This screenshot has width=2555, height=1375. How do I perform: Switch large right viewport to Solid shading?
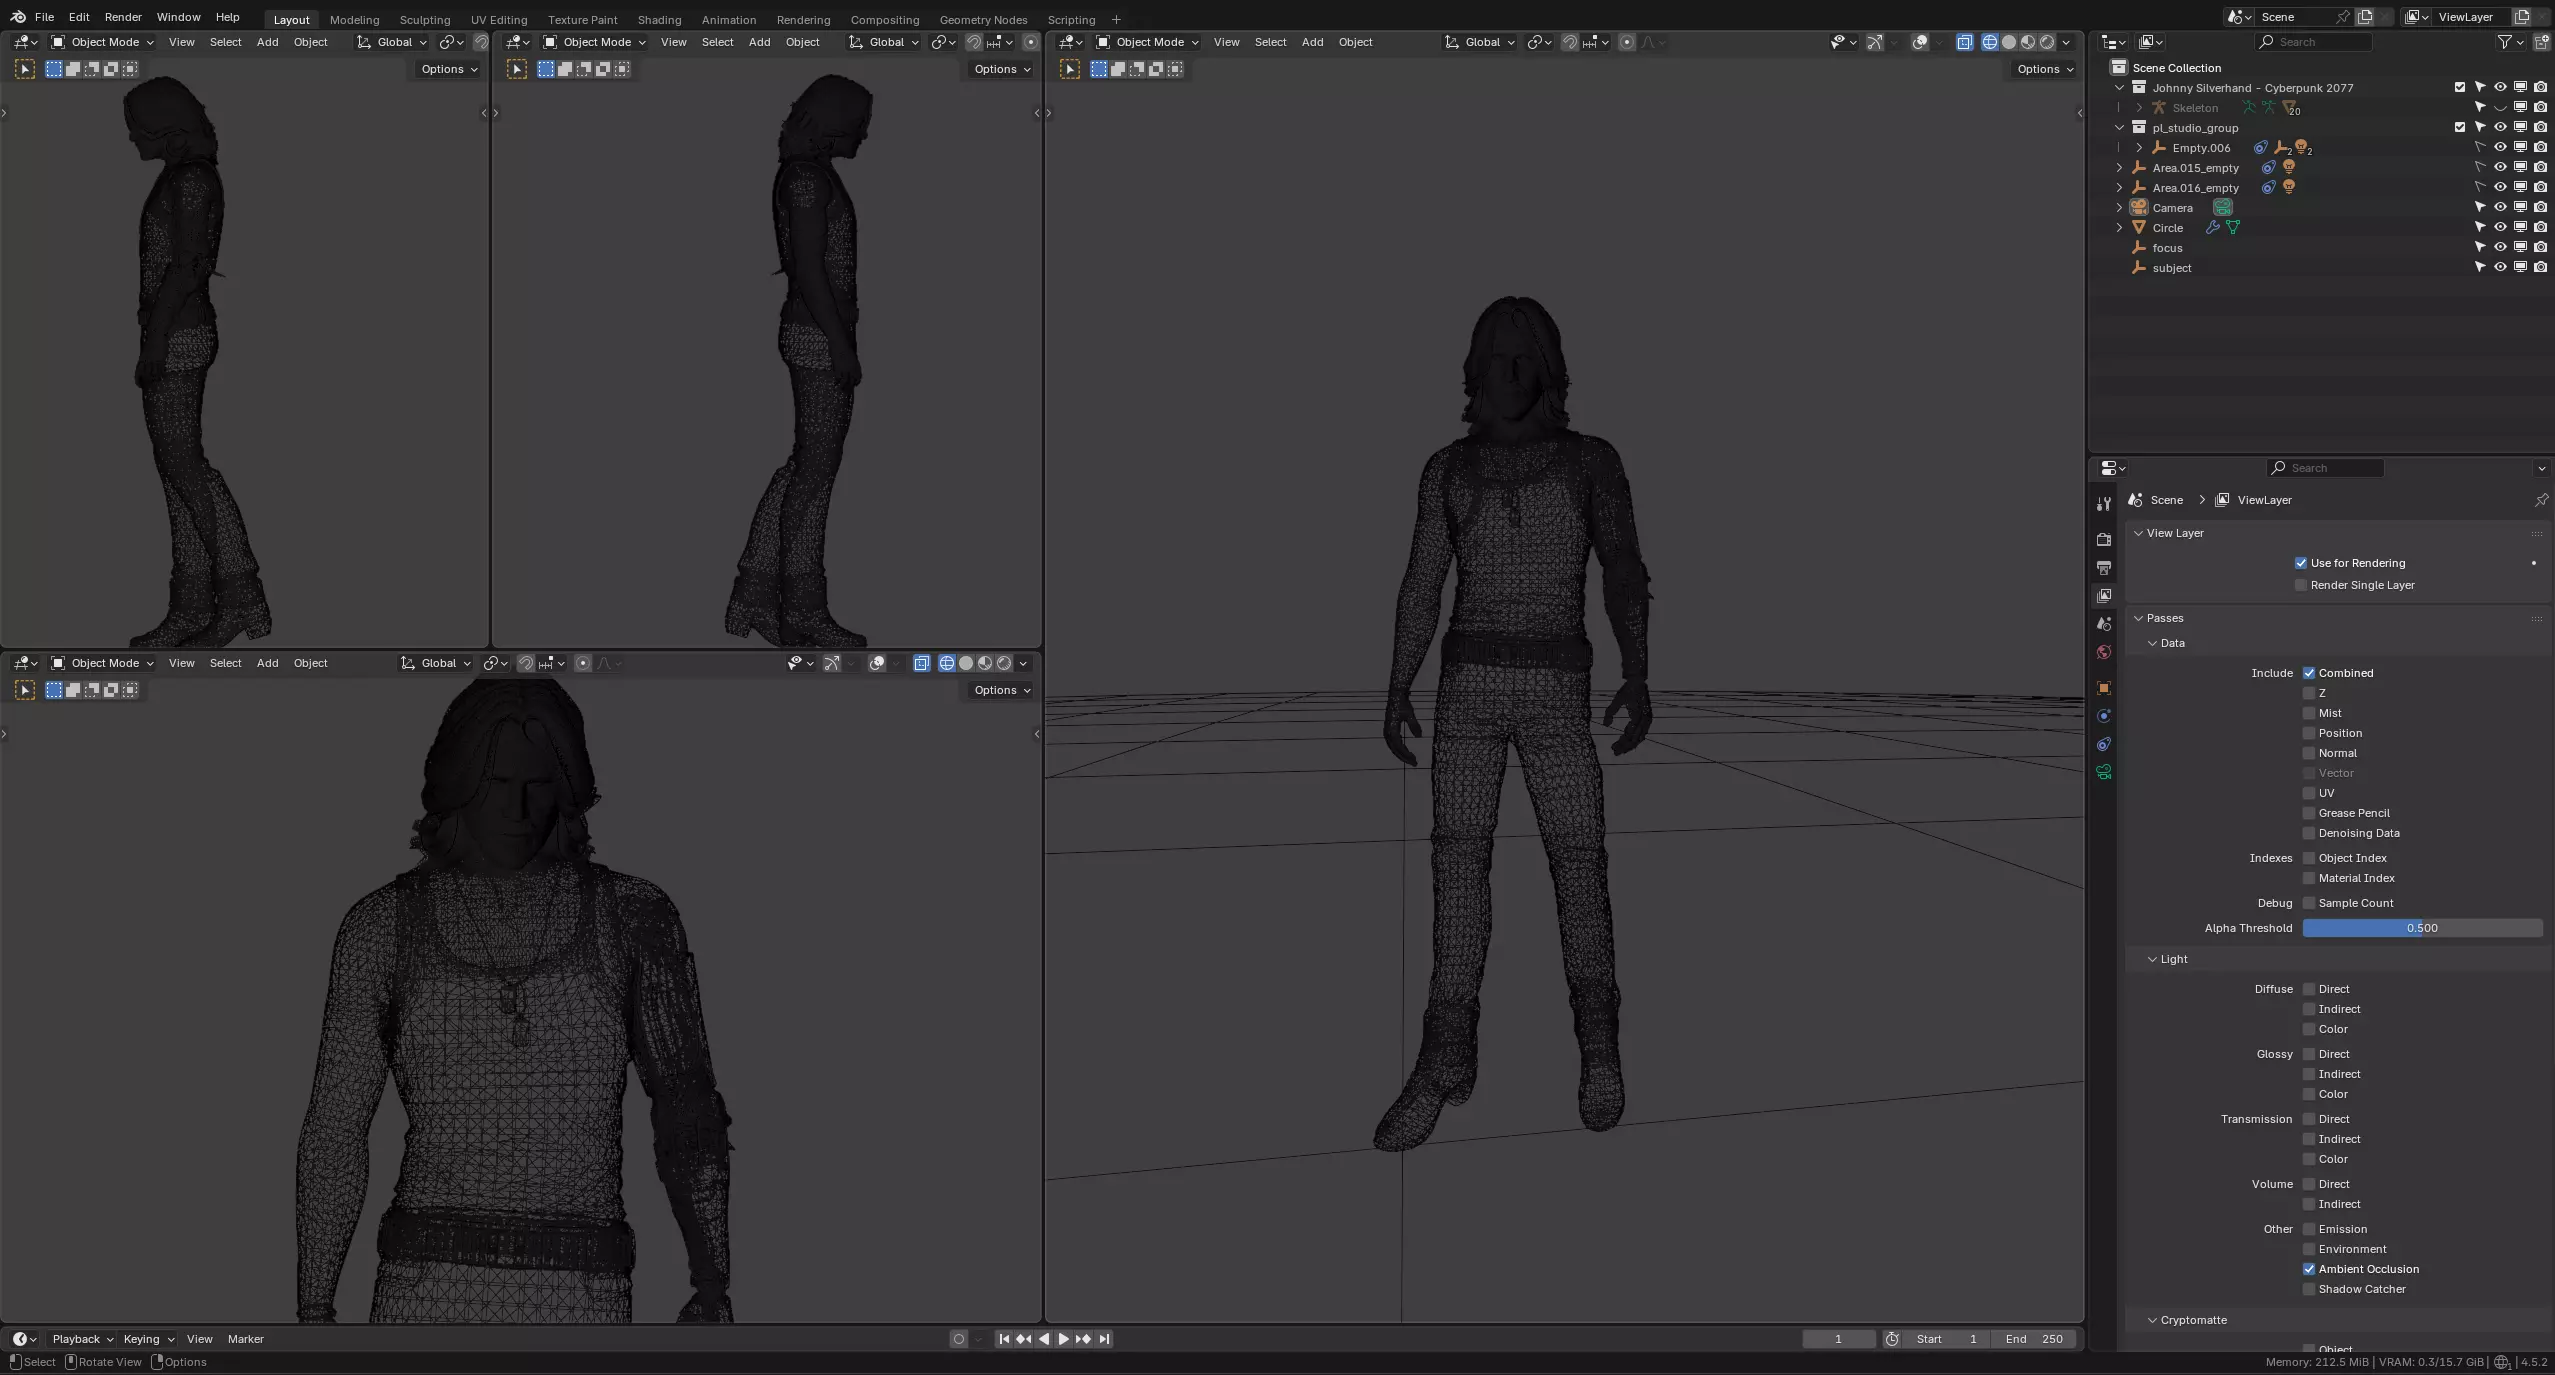[x=2008, y=42]
